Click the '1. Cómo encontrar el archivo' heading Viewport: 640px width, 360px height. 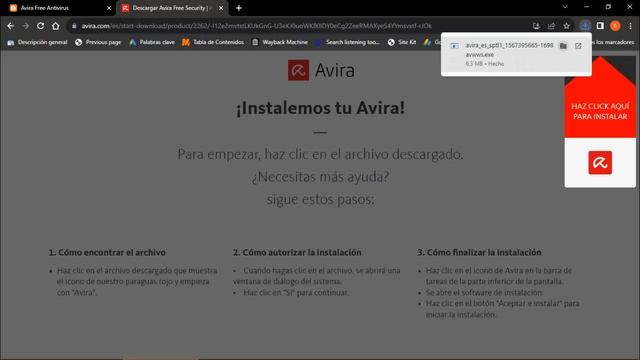point(107,252)
